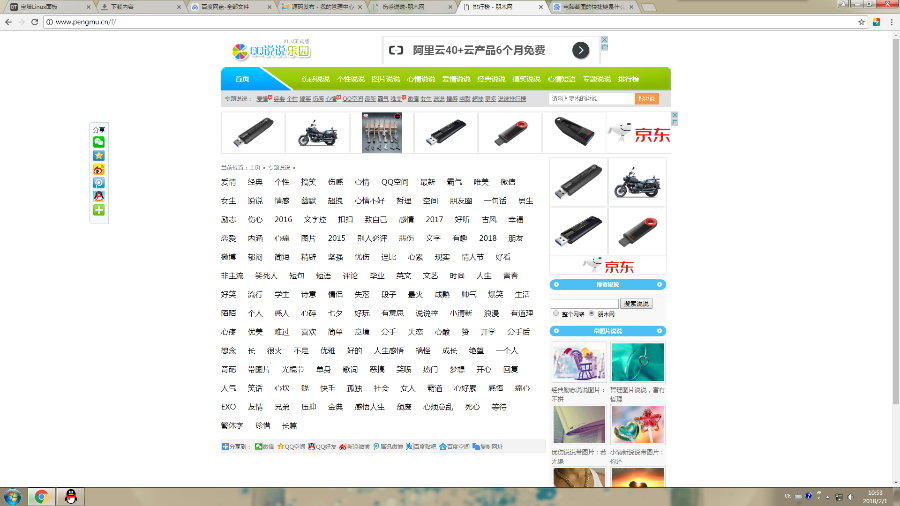The width and height of the screenshot is (900, 506).
Task: Click the wooden tools thumbnail in ad strip
Action: (x=382, y=133)
